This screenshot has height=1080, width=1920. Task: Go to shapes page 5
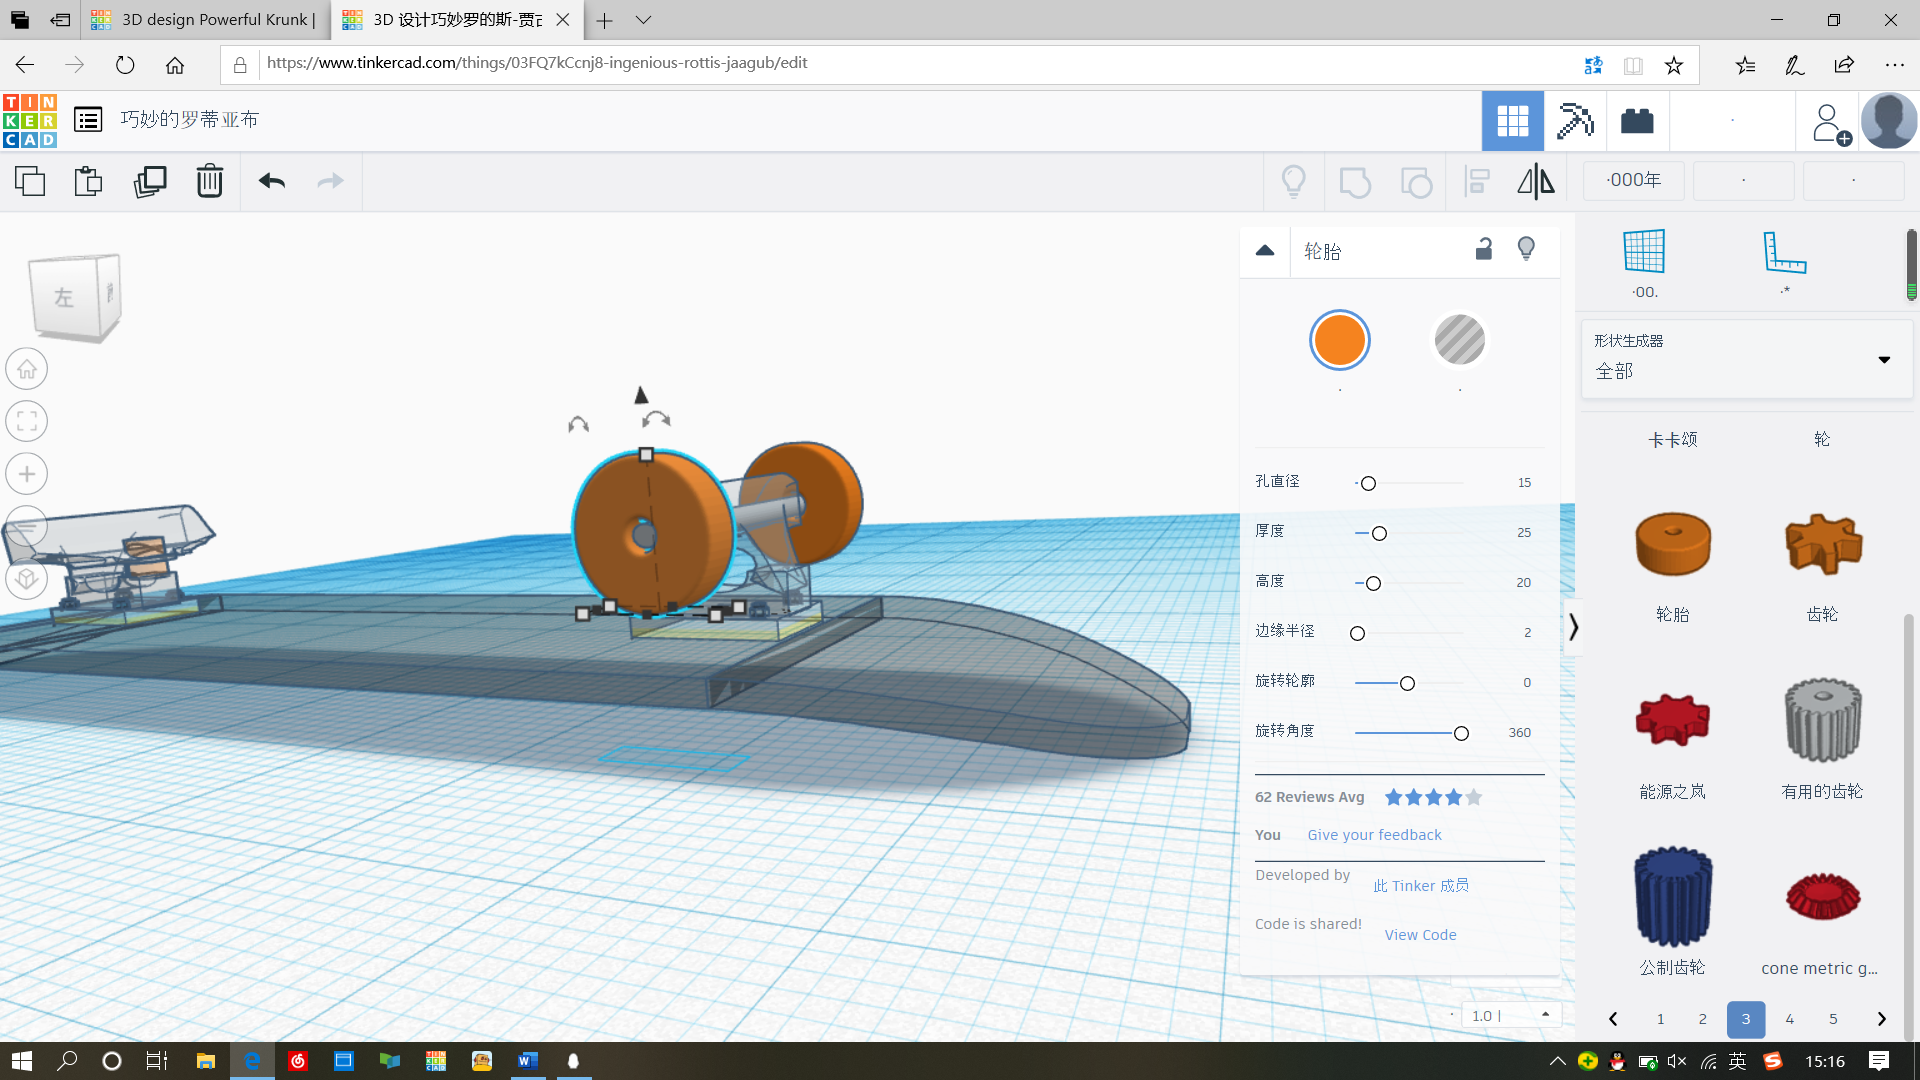click(1833, 1019)
